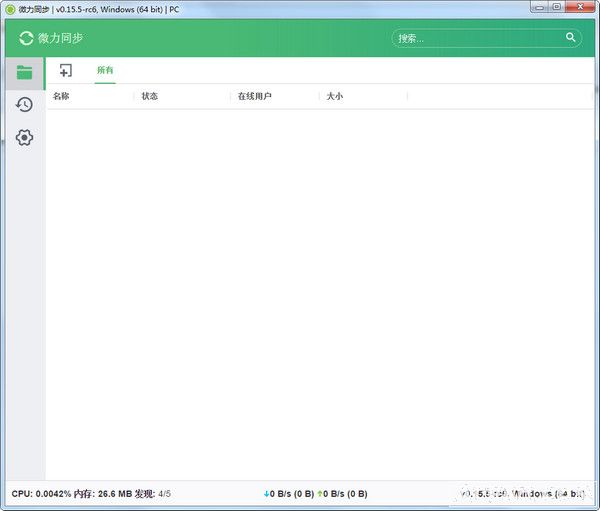Image resolution: width=600 pixels, height=511 pixels.
Task: Click the 微力同步 sync logo icon
Action: 26,38
